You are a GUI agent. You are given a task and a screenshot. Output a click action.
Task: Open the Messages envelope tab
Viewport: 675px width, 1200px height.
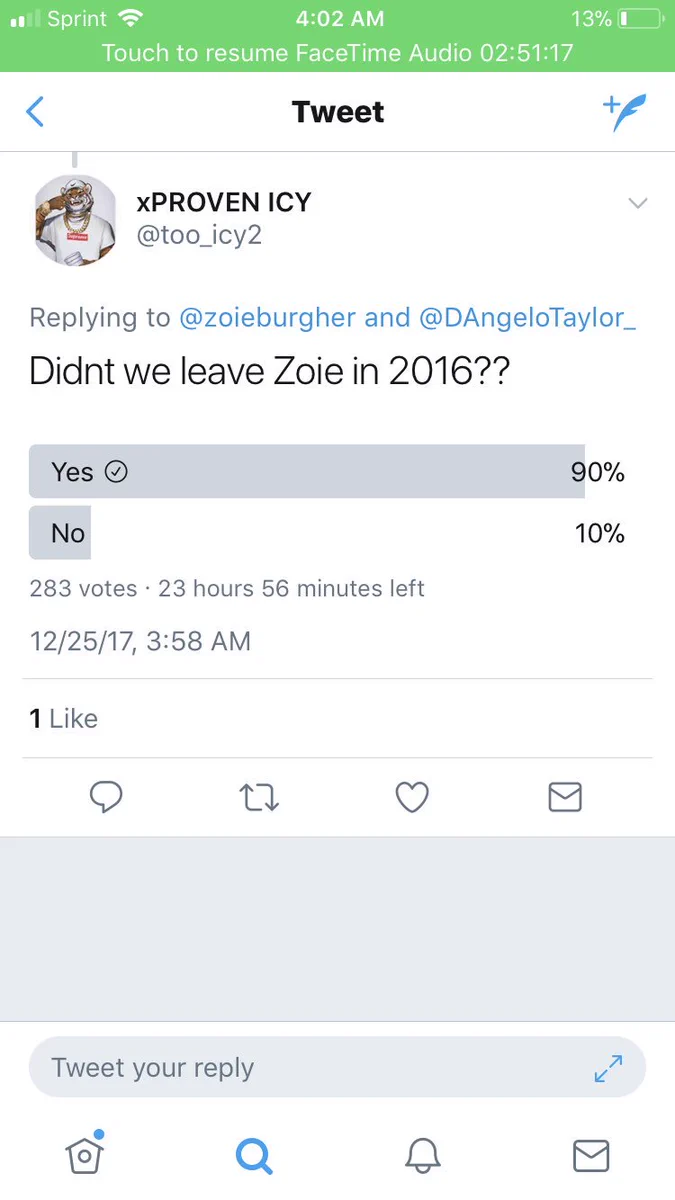(x=591, y=1155)
